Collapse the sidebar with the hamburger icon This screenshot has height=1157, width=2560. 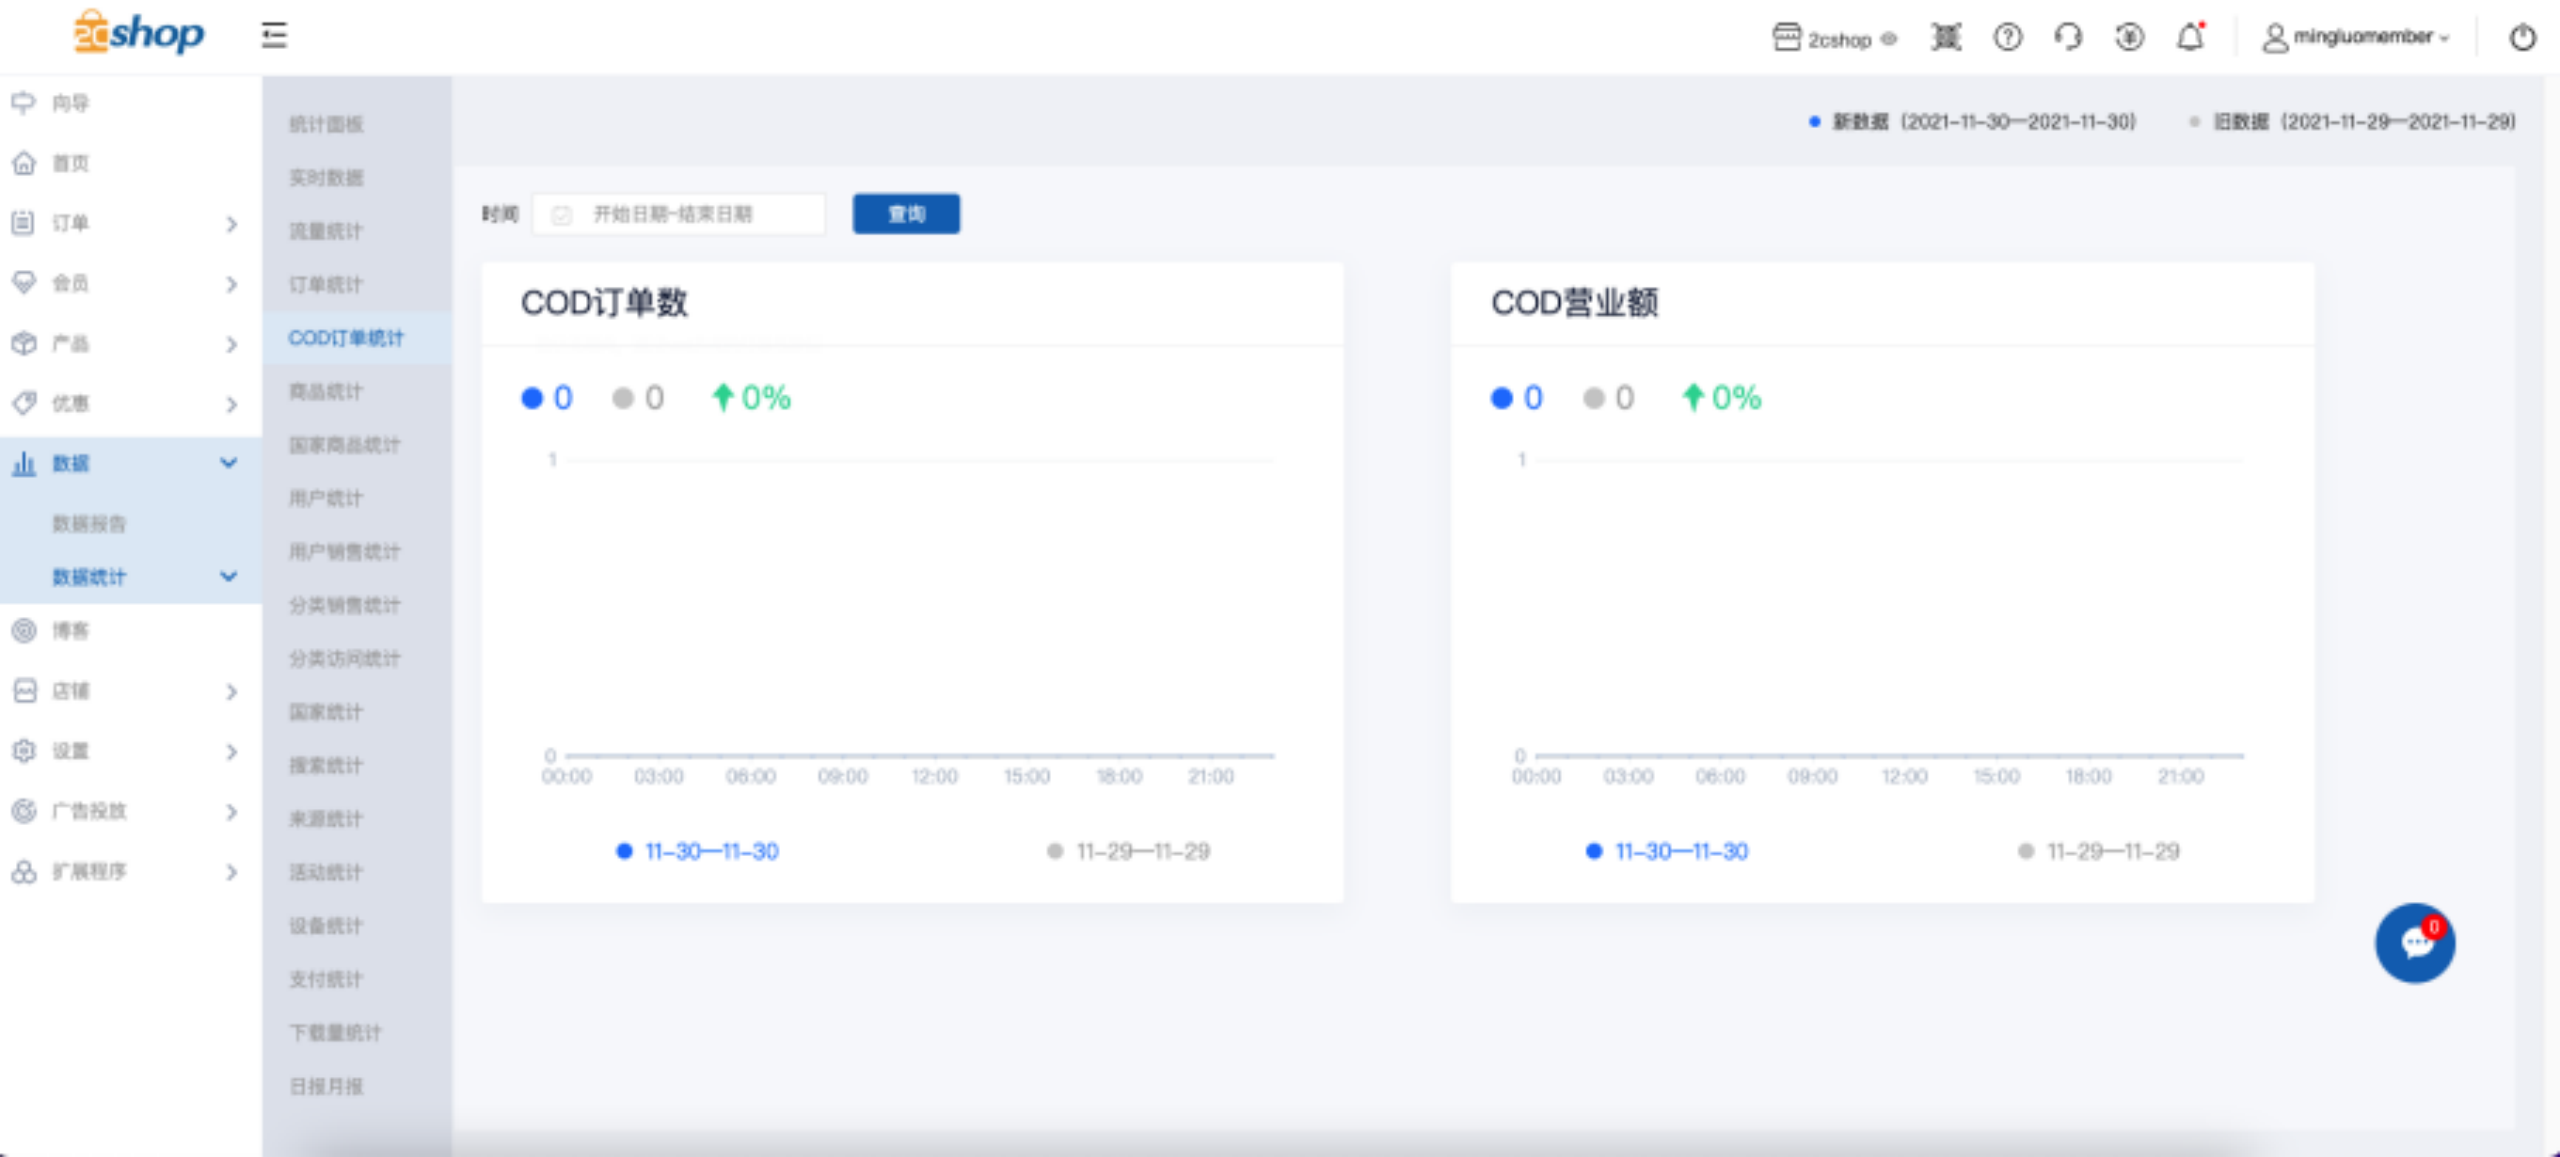[274, 36]
